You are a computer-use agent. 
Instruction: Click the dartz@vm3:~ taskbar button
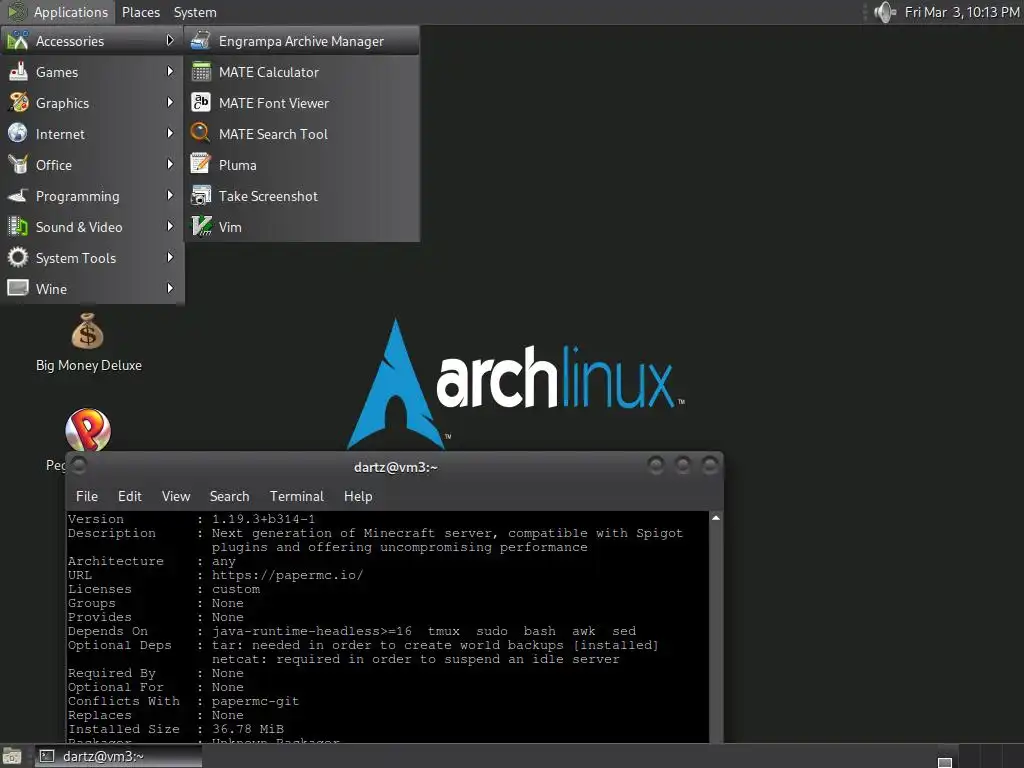pos(118,756)
